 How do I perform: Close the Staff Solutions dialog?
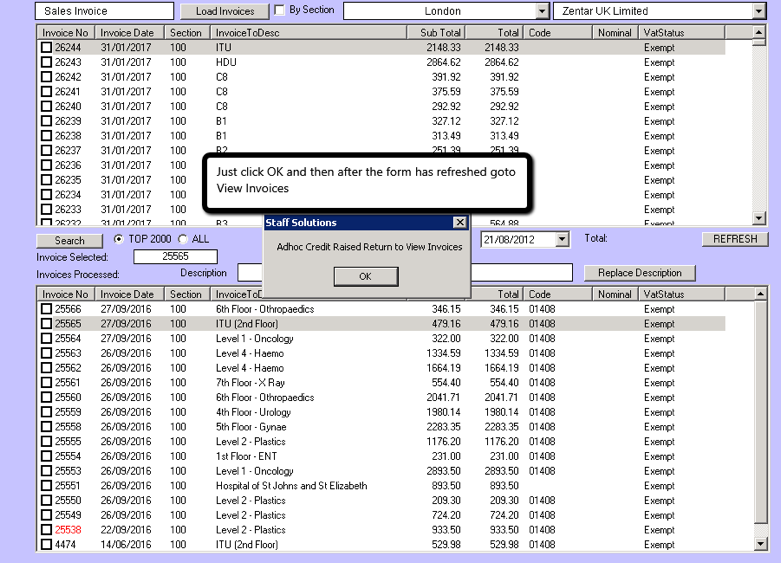pyautogui.click(x=459, y=223)
